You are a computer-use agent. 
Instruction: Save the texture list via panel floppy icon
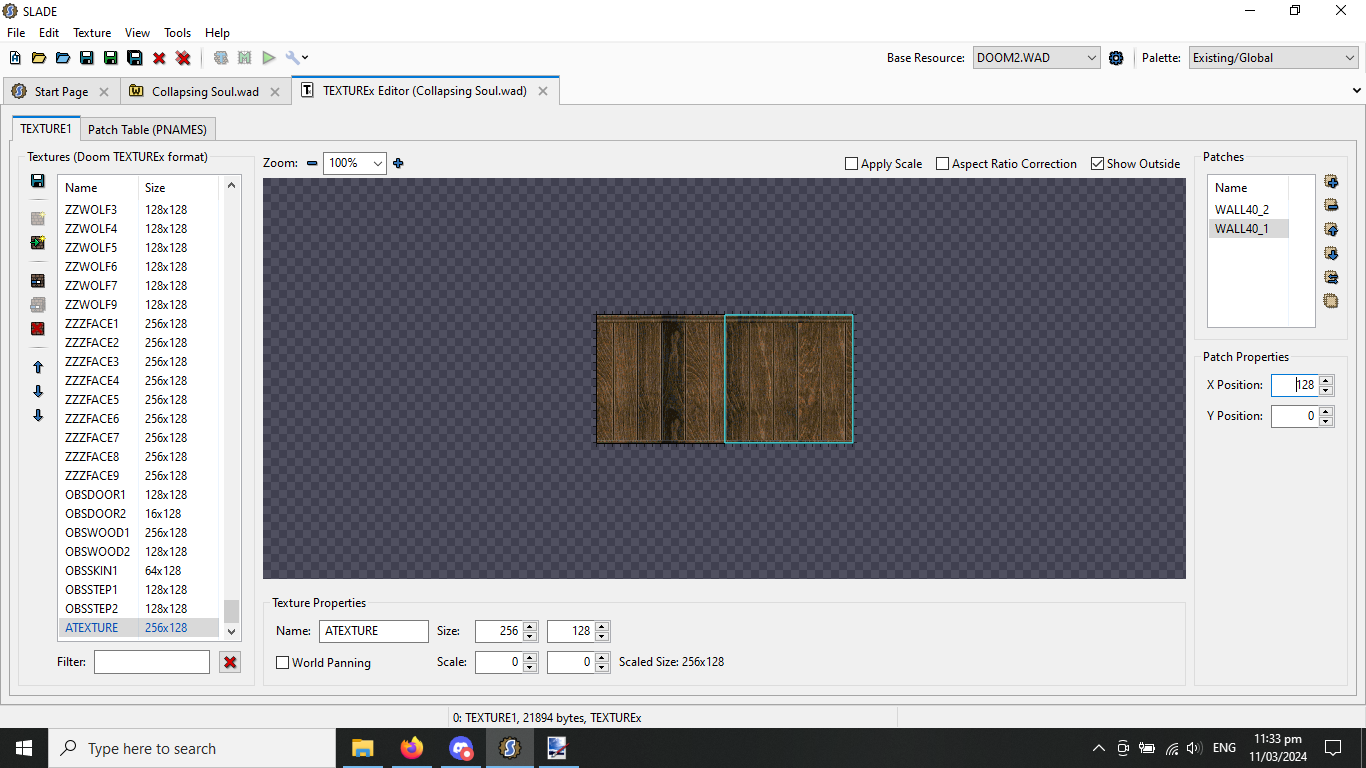[38, 181]
